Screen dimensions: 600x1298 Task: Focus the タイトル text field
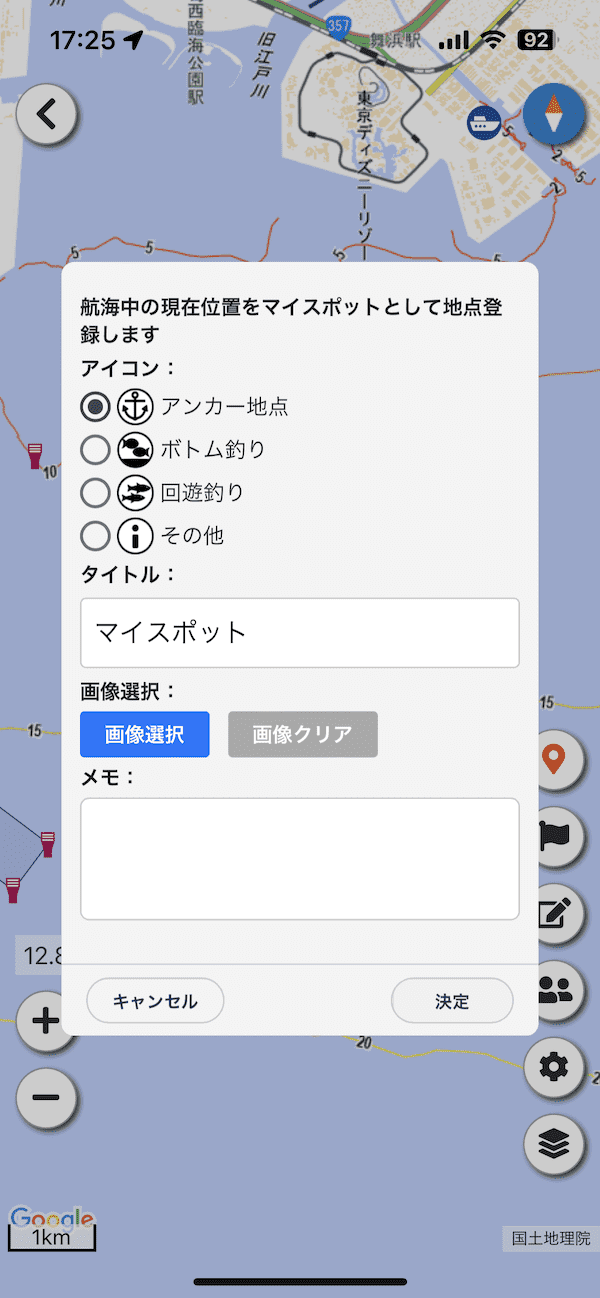300,632
